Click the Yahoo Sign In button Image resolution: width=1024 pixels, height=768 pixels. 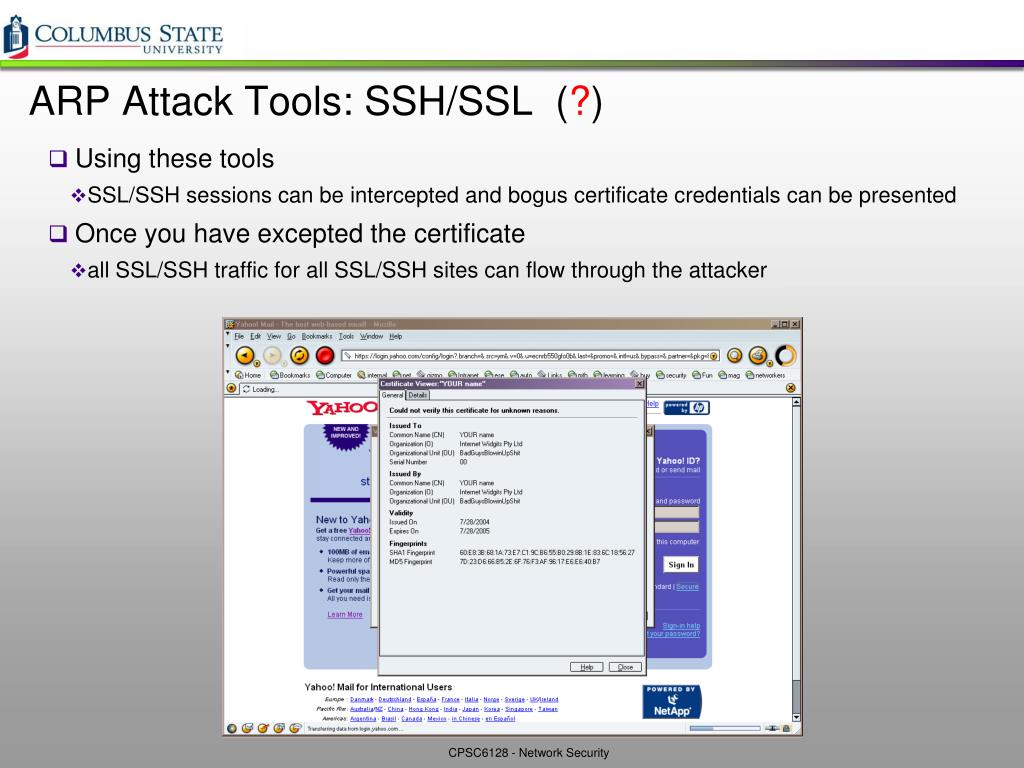[x=681, y=564]
